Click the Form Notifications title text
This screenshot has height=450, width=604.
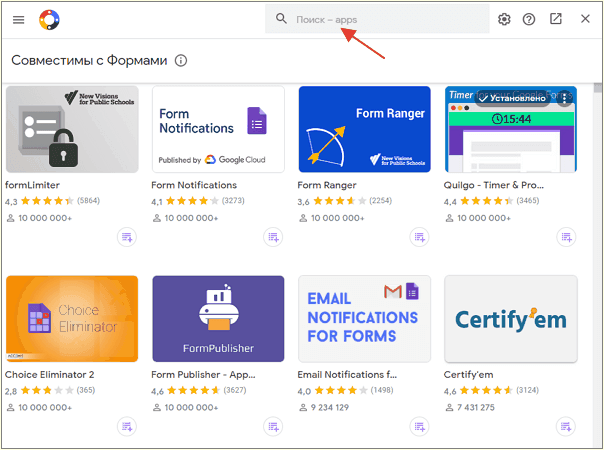194,185
